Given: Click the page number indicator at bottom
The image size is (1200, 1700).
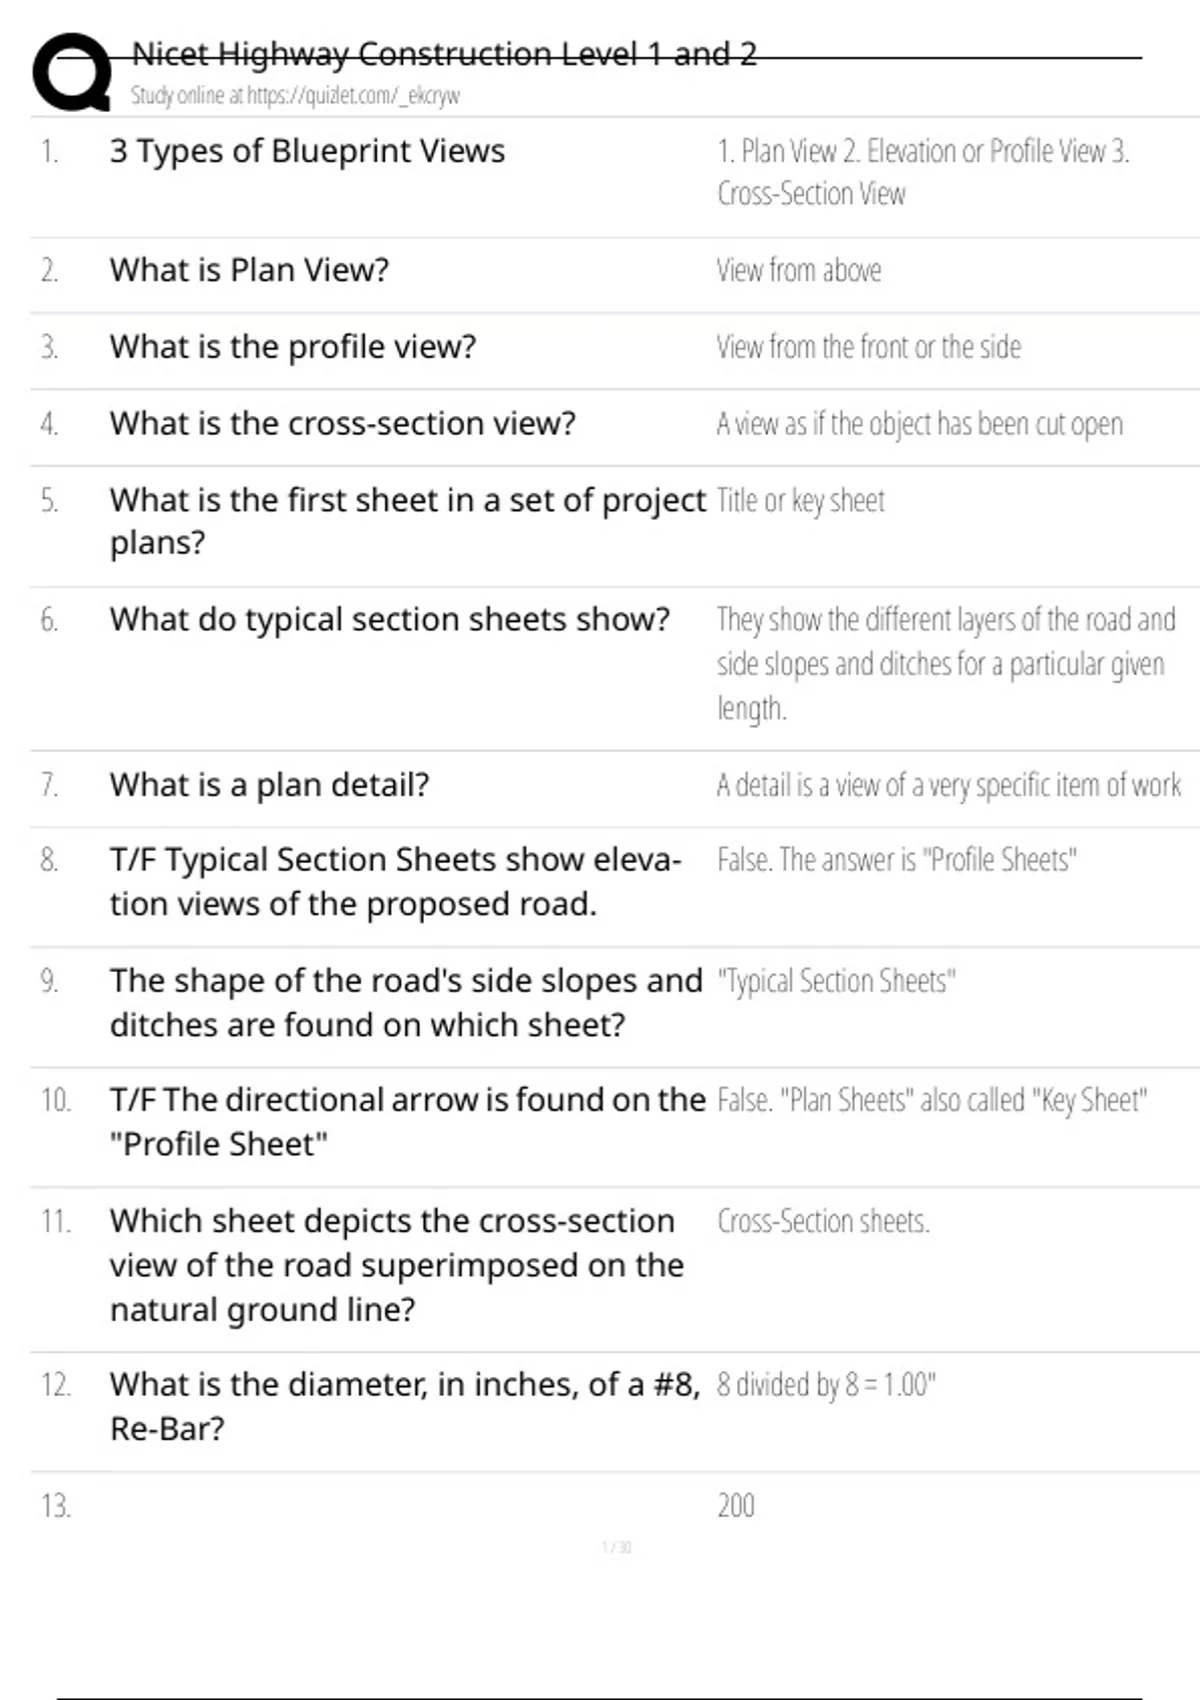Looking at the screenshot, I should pos(616,1547).
